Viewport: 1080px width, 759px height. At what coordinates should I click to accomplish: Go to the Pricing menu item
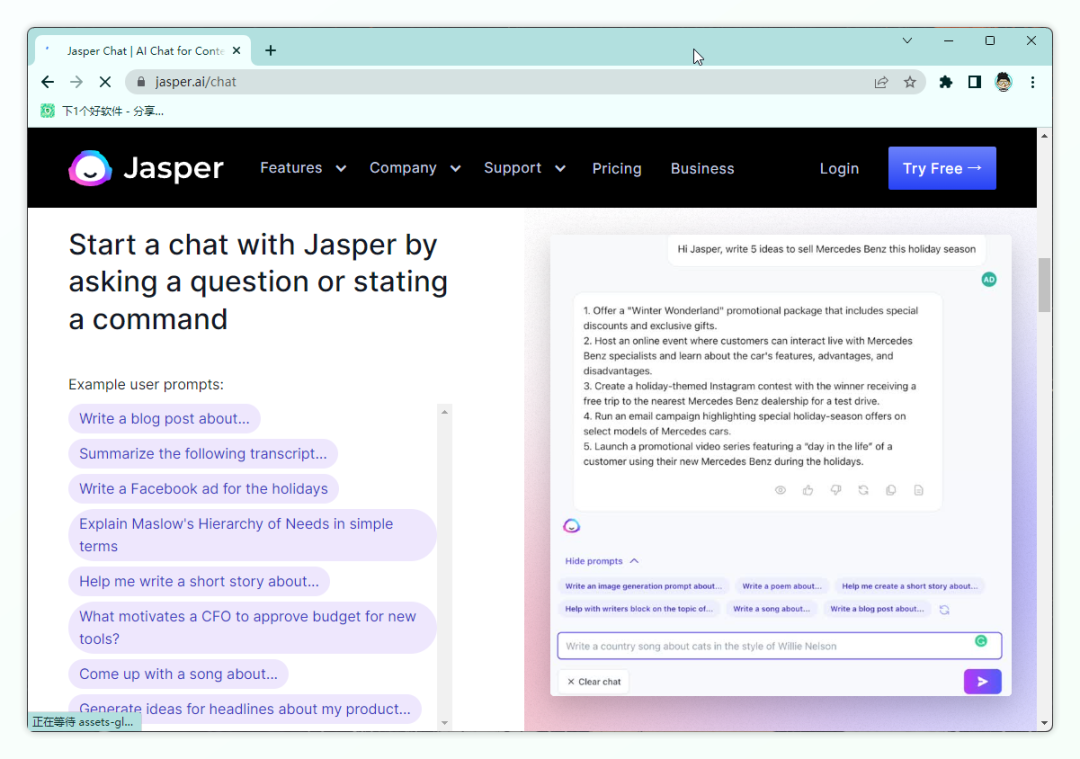point(616,168)
